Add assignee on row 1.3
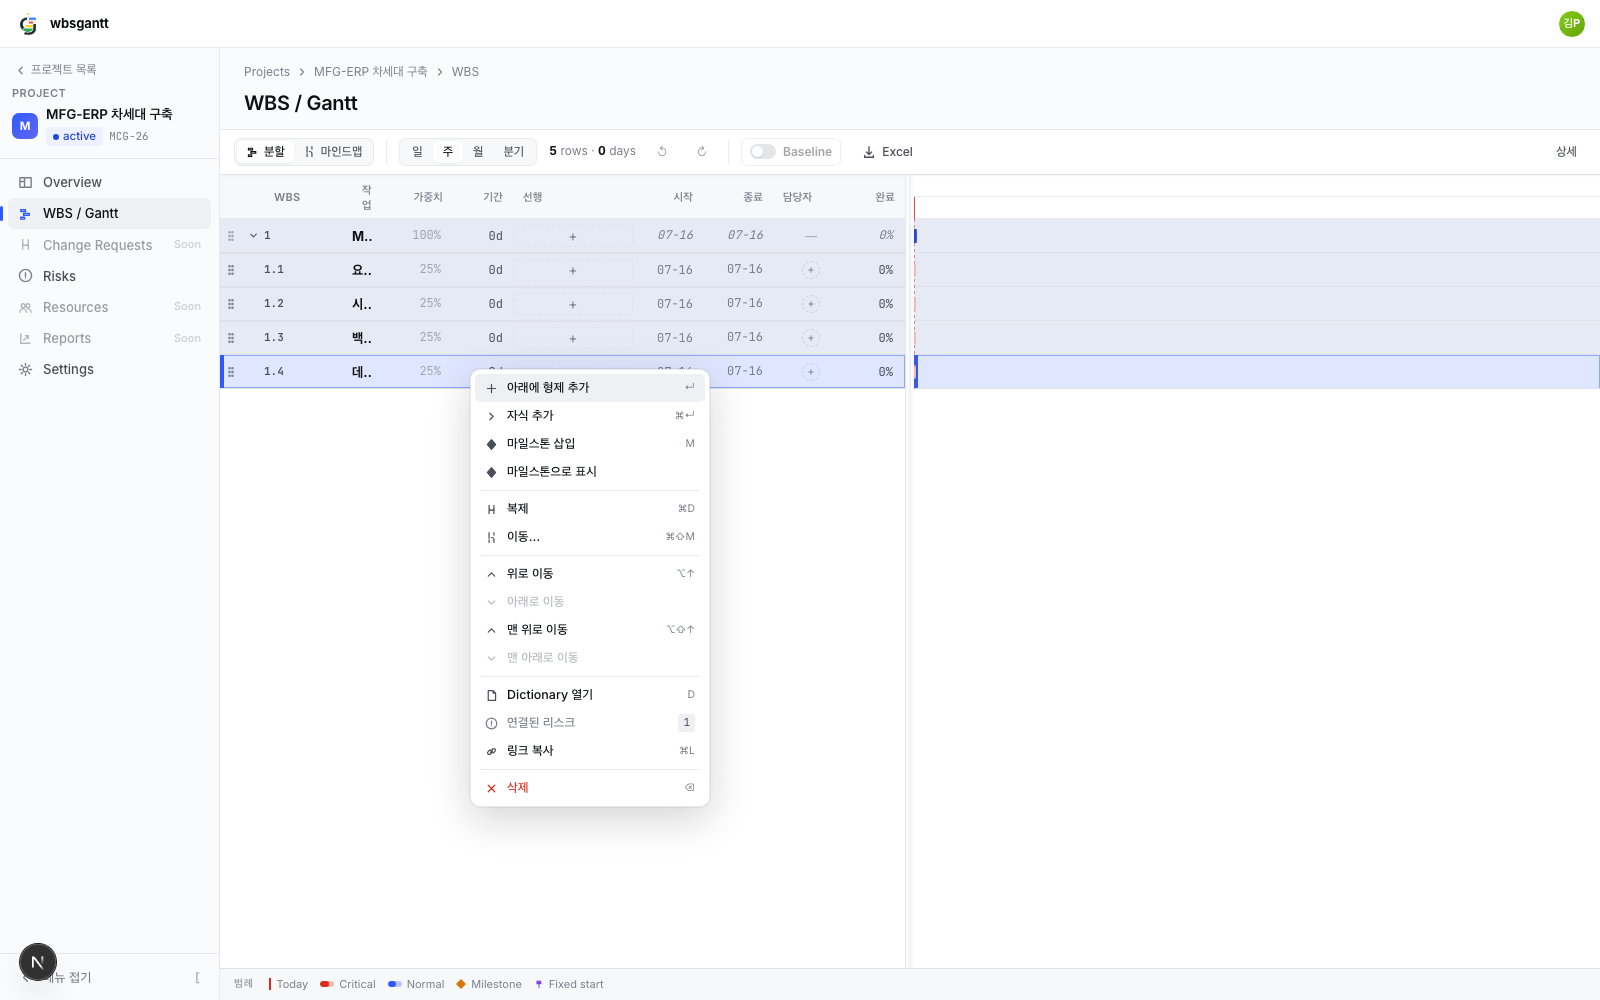The height and width of the screenshot is (1000, 1600). [x=811, y=338]
